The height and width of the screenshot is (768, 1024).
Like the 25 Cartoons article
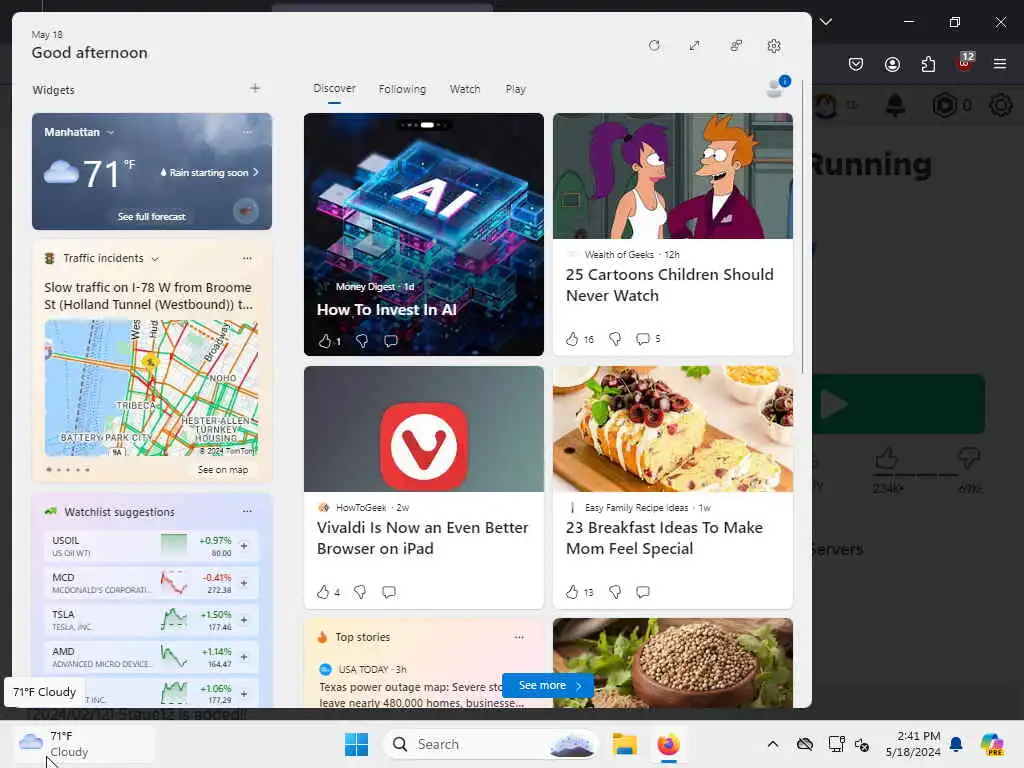click(572, 339)
